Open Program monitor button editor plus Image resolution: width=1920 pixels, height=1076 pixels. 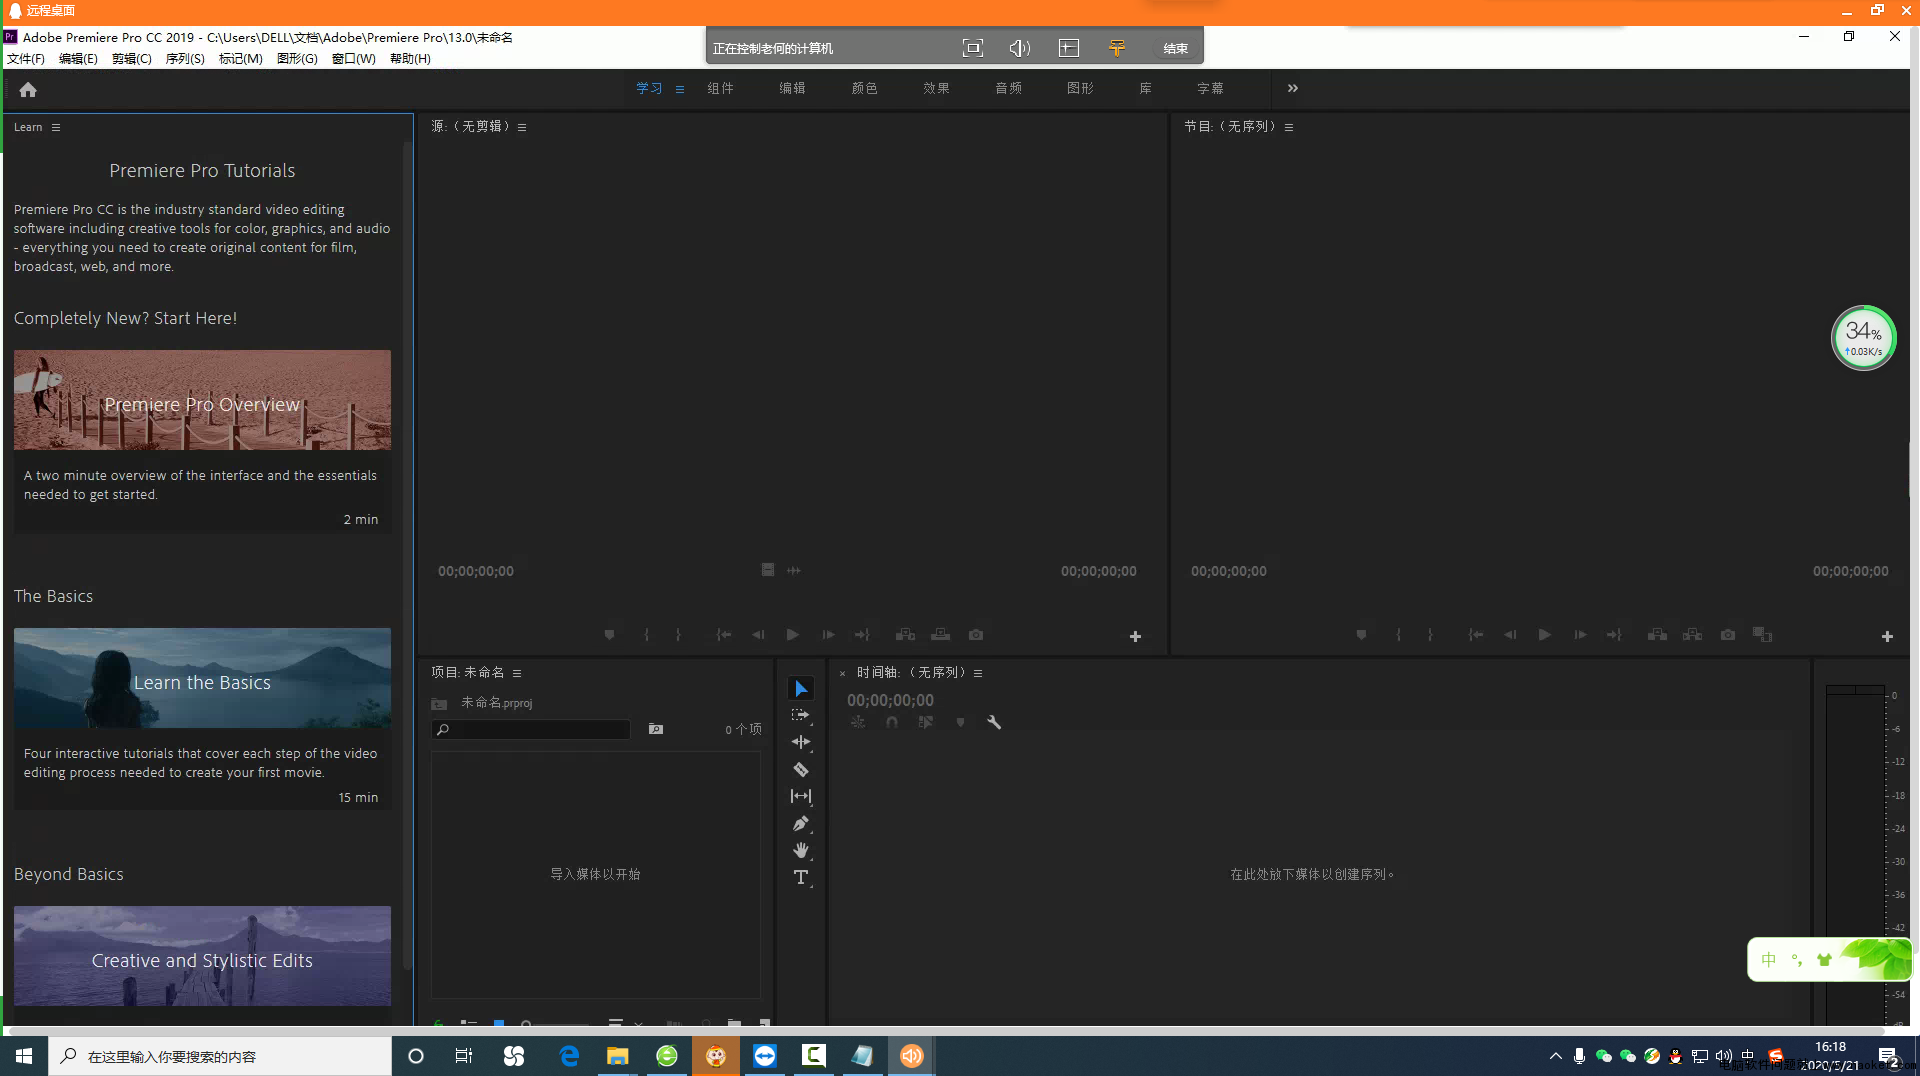[x=1887, y=636]
